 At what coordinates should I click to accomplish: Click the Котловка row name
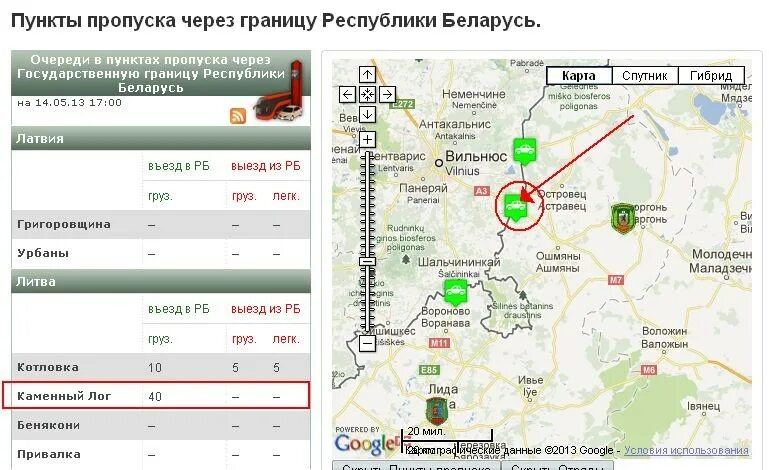click(x=48, y=367)
